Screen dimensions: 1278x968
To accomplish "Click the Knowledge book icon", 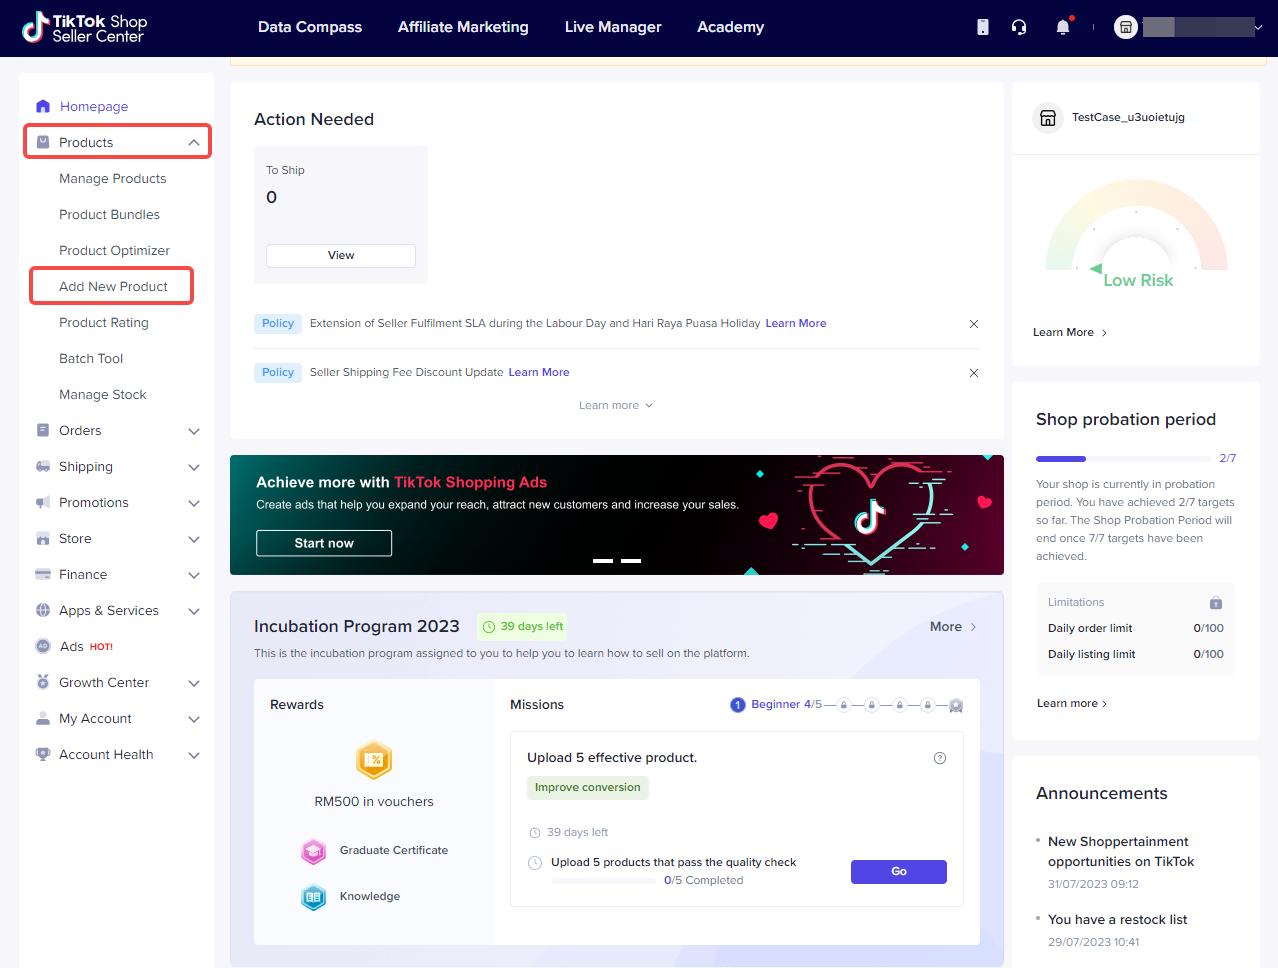I will 314,897.
